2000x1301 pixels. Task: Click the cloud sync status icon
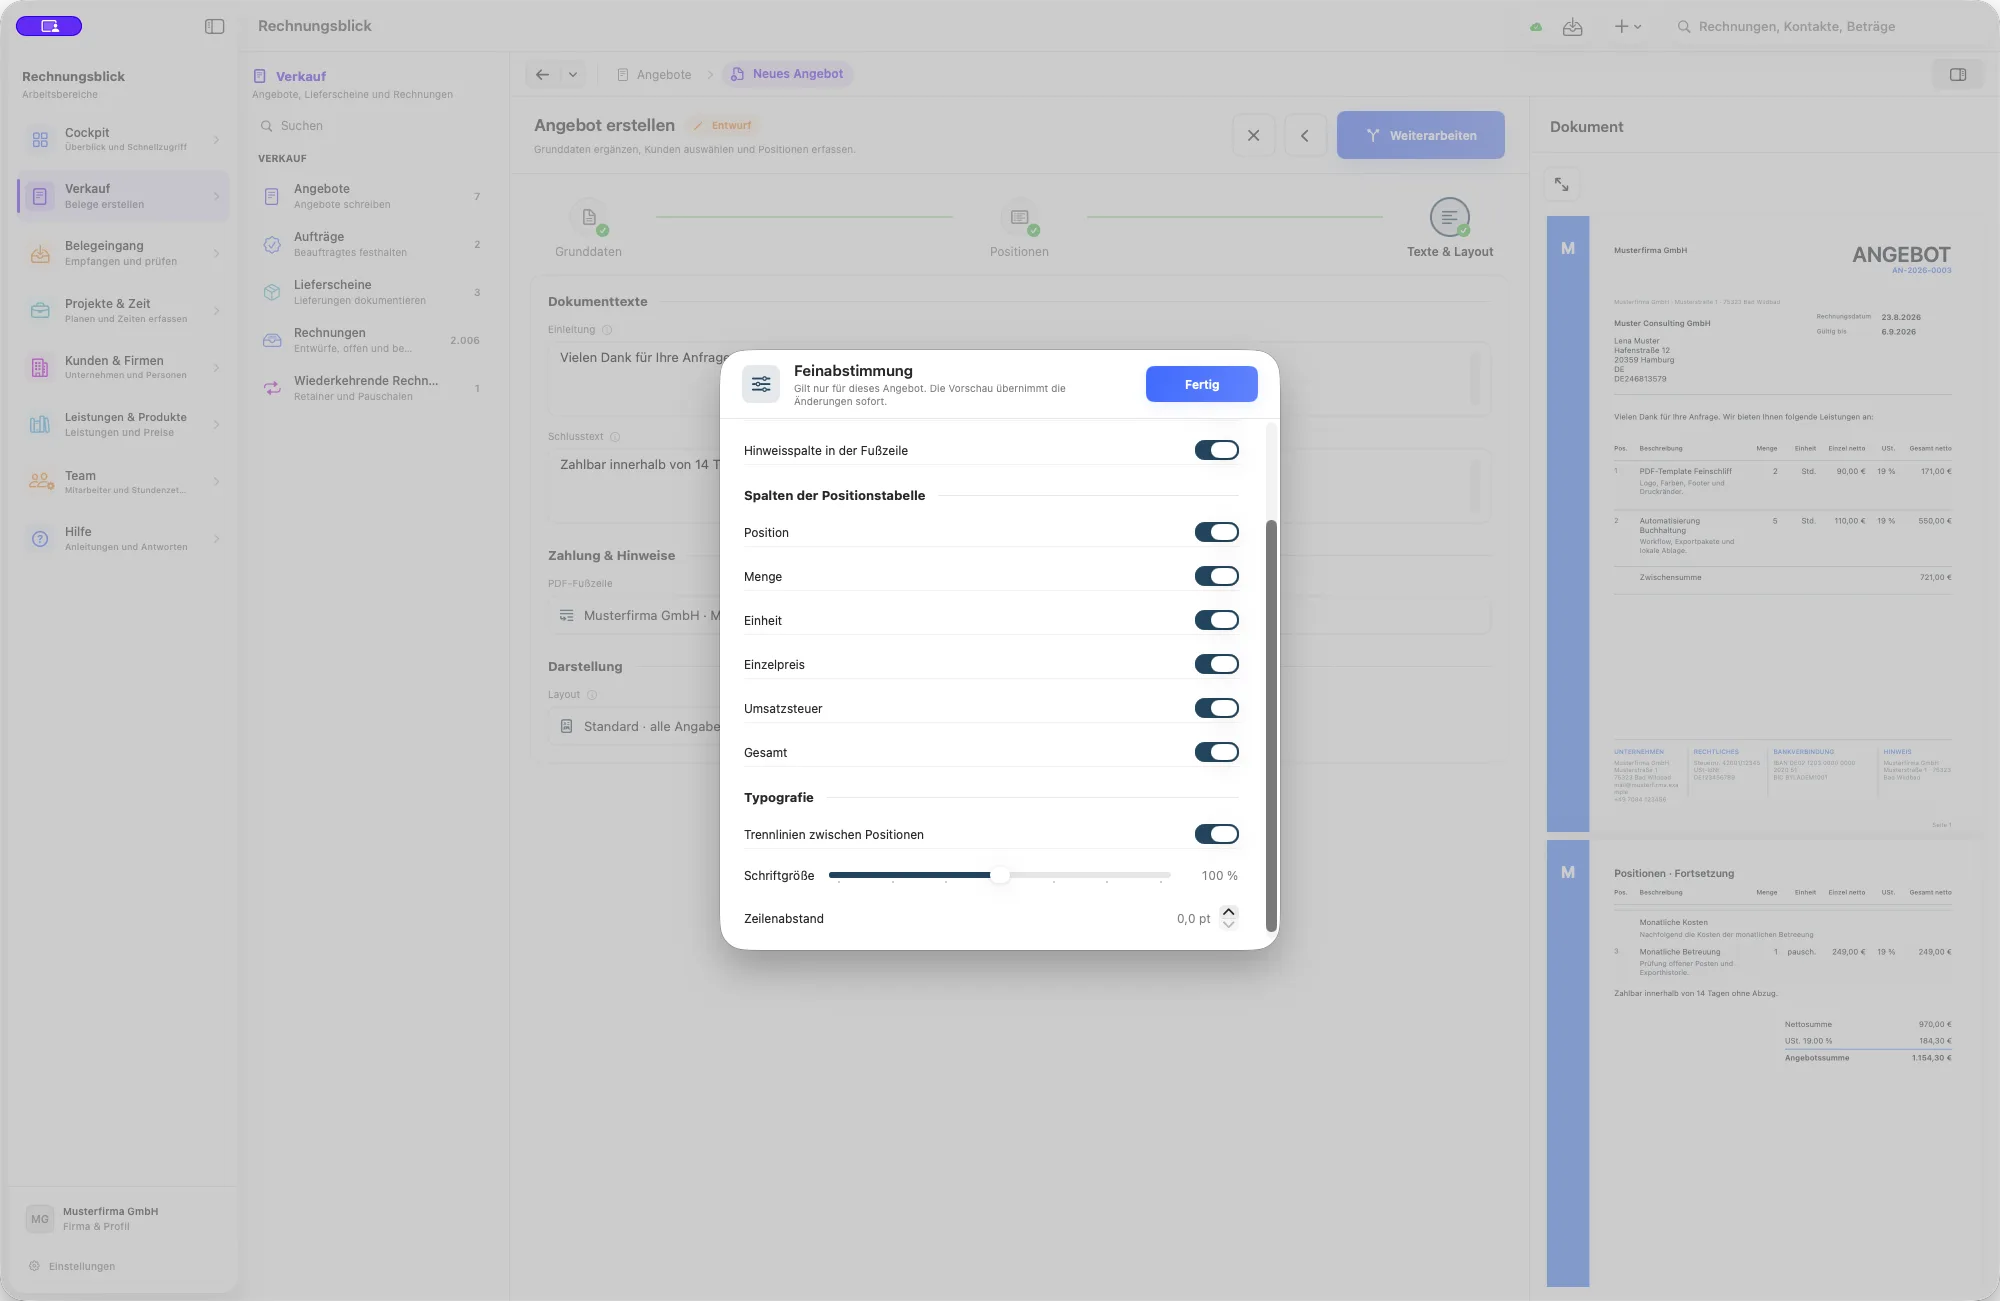coord(1536,27)
